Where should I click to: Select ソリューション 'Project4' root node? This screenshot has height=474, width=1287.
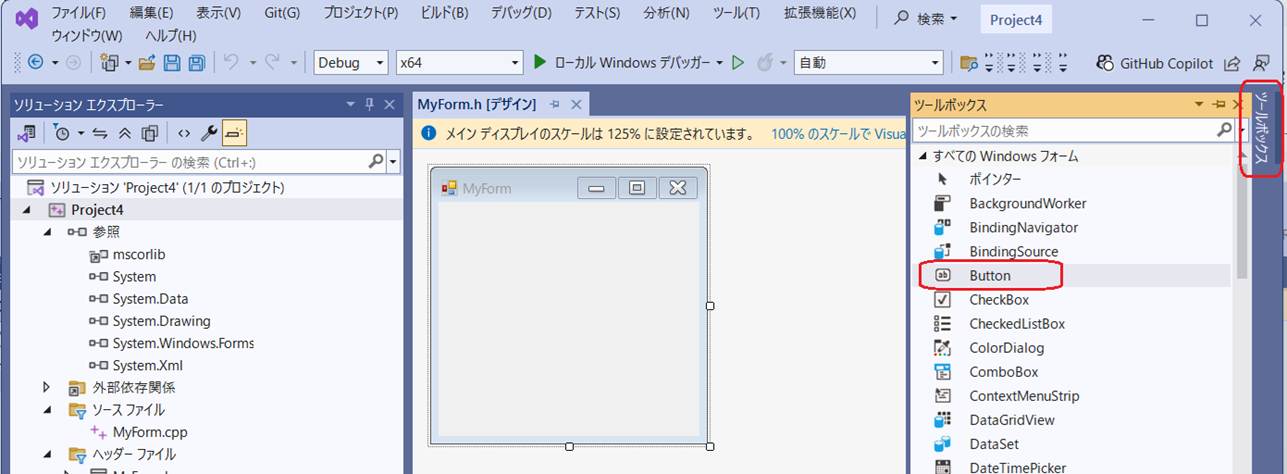pyautogui.click(x=167, y=187)
